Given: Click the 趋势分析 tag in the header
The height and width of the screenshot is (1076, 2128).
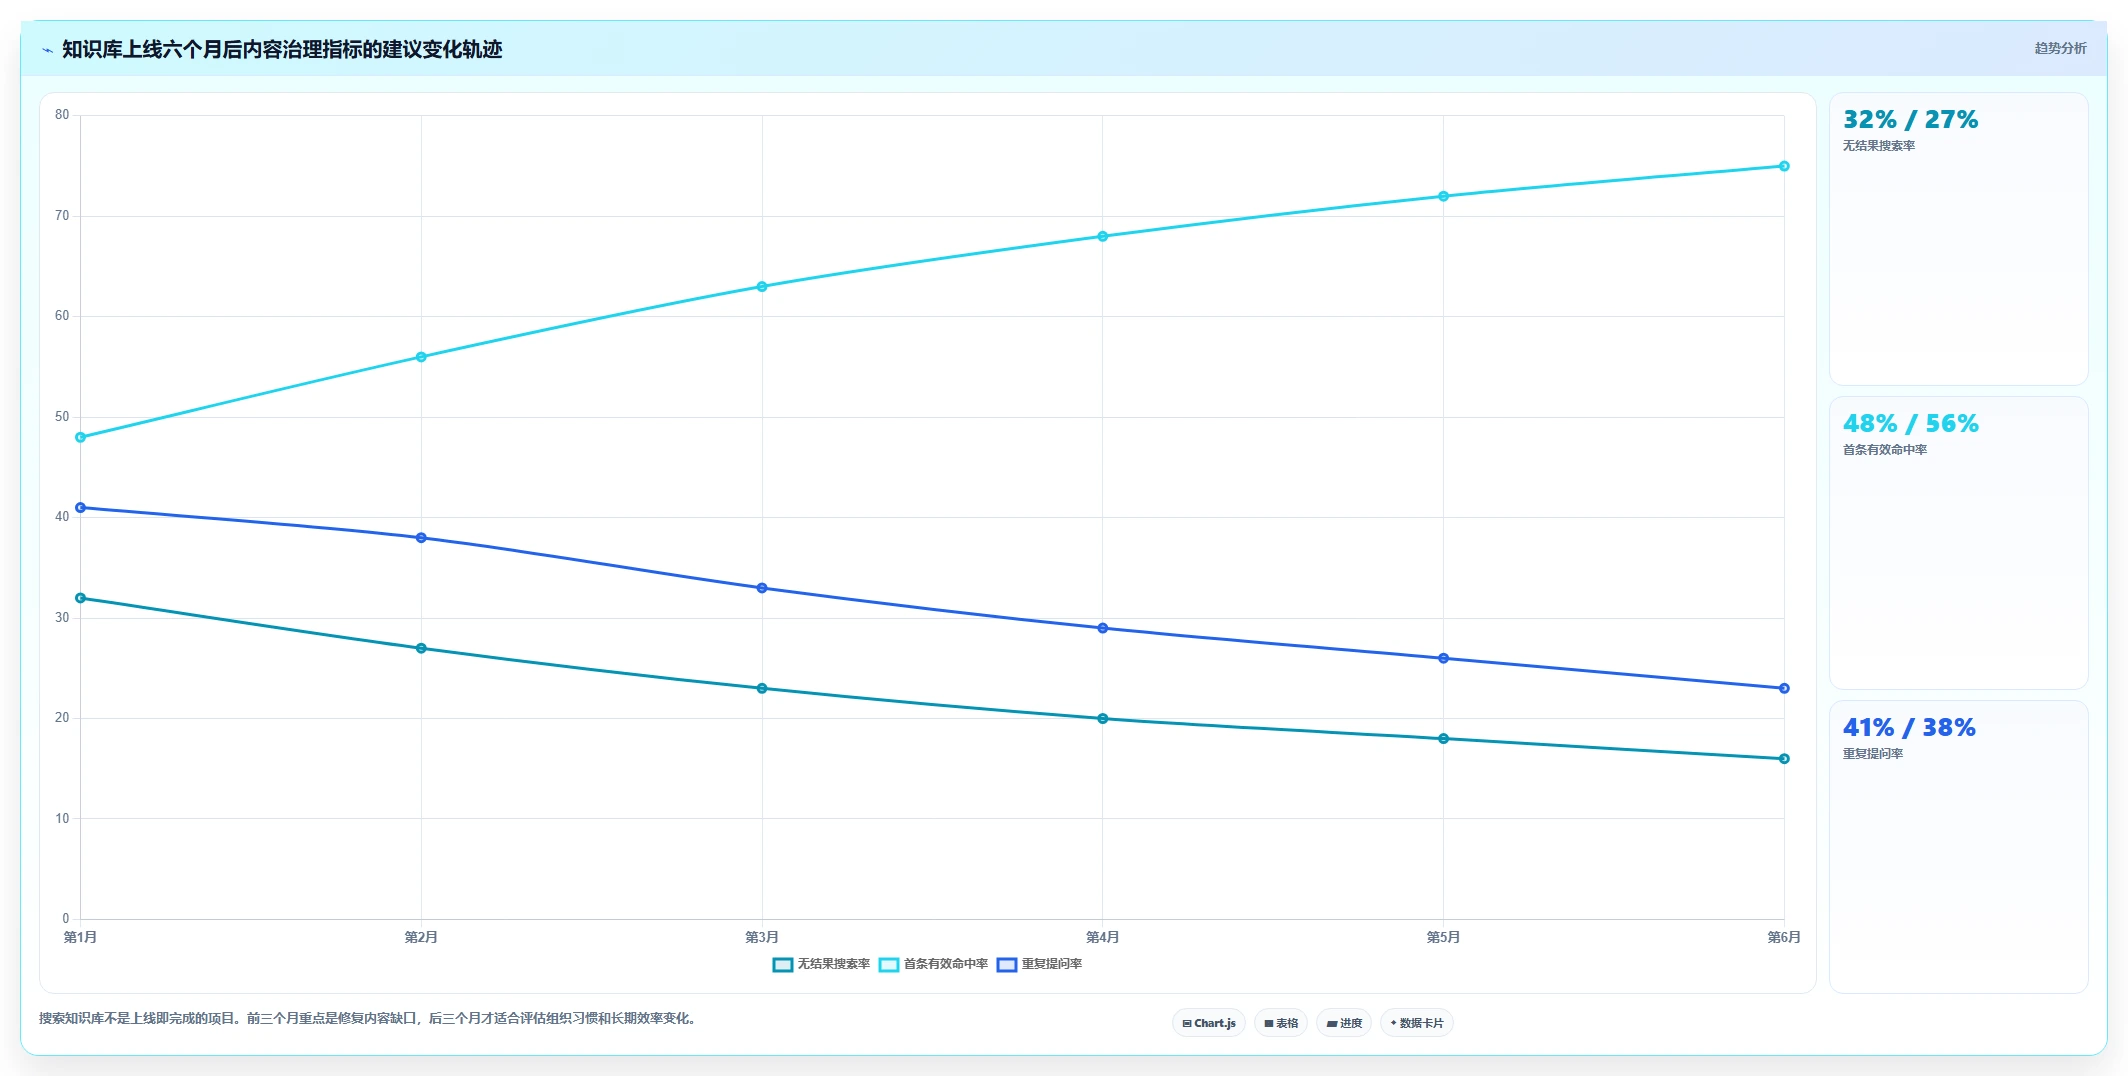Looking at the screenshot, I should click(x=2060, y=48).
